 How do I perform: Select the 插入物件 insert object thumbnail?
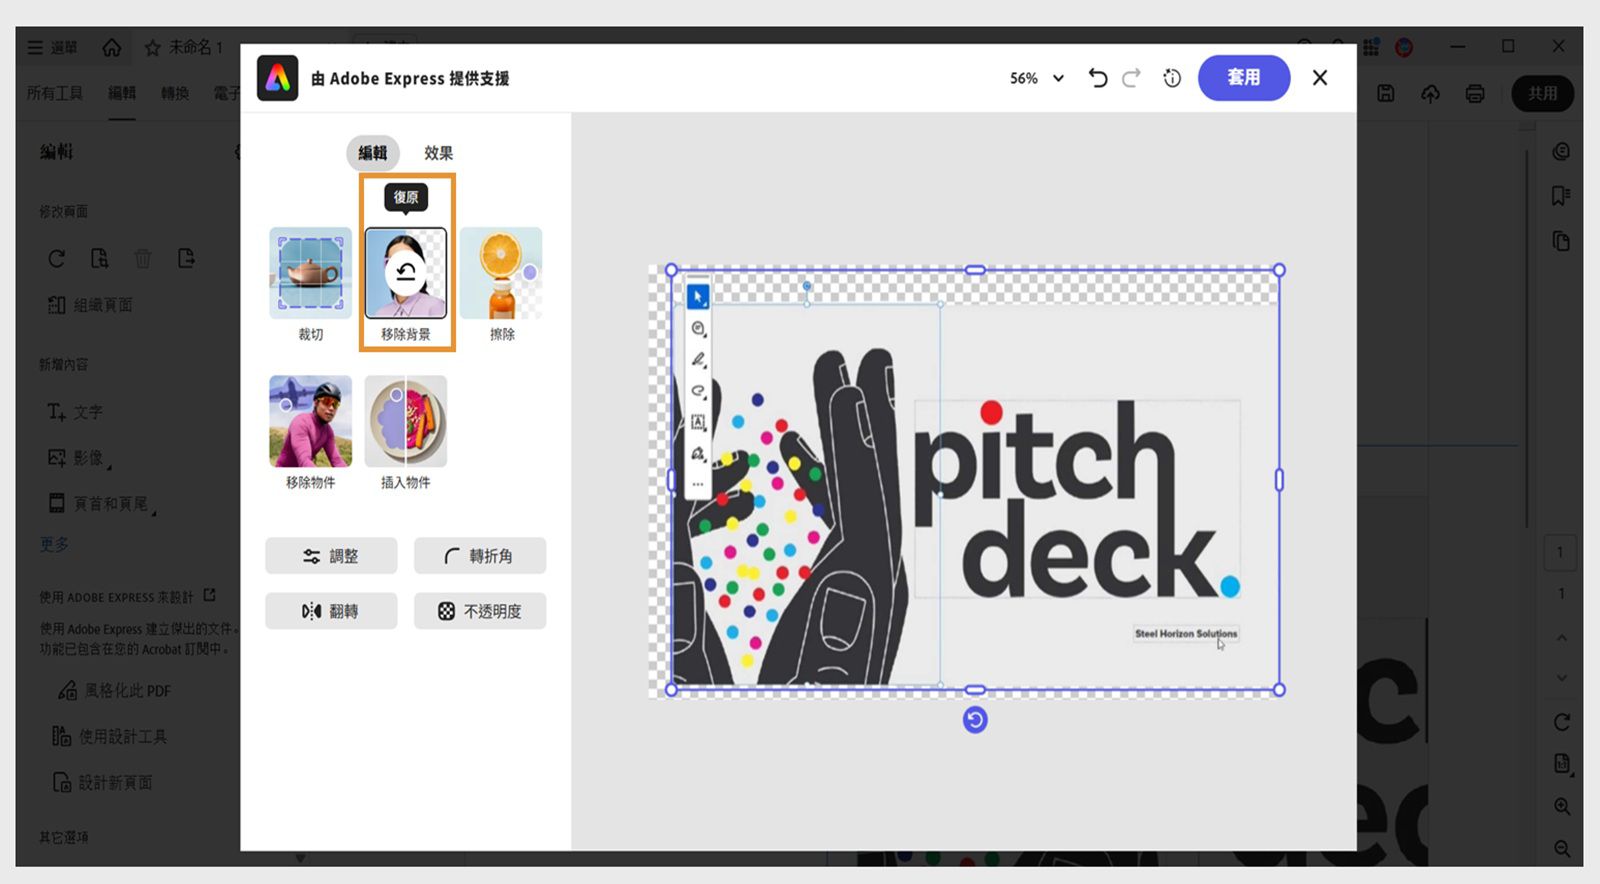pos(406,421)
